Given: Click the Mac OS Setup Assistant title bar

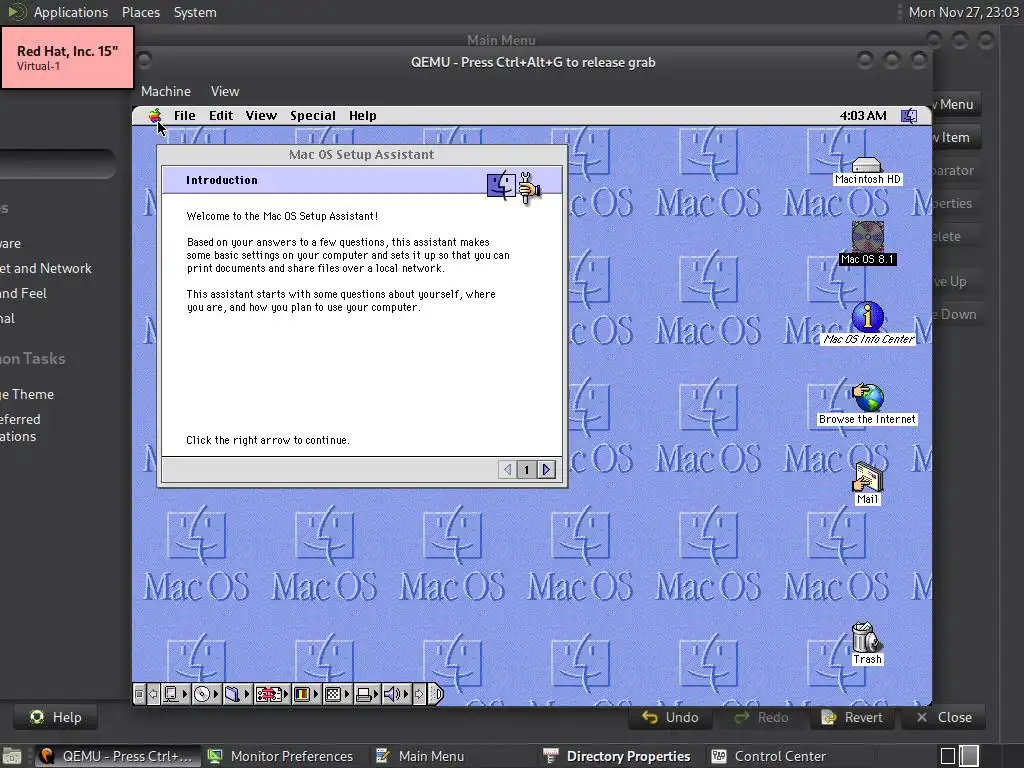Looking at the screenshot, I should point(362,155).
